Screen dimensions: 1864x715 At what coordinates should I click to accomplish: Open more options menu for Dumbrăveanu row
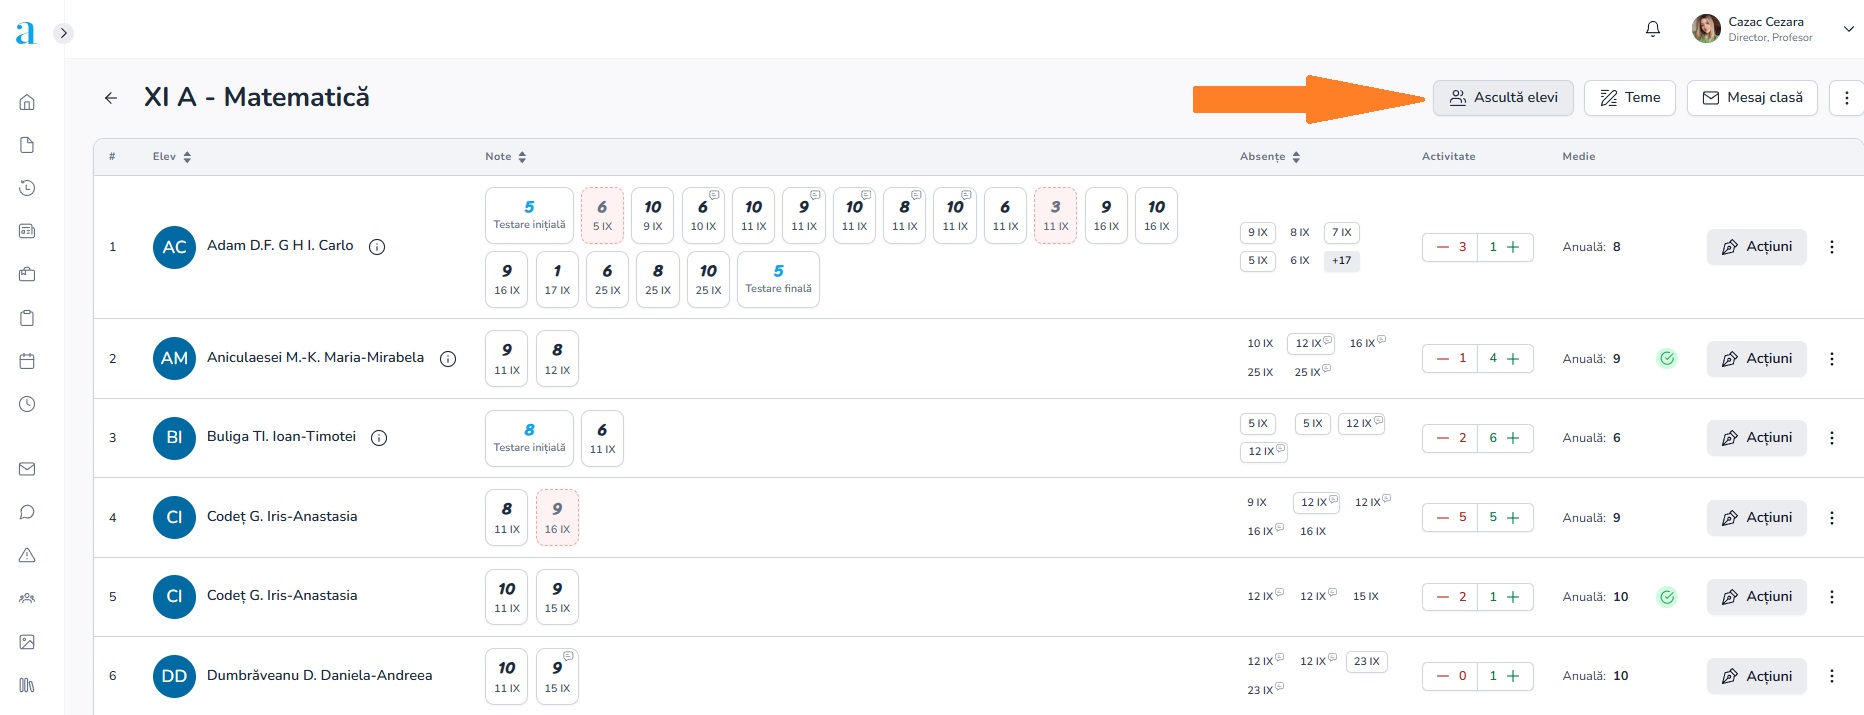[1832, 676]
